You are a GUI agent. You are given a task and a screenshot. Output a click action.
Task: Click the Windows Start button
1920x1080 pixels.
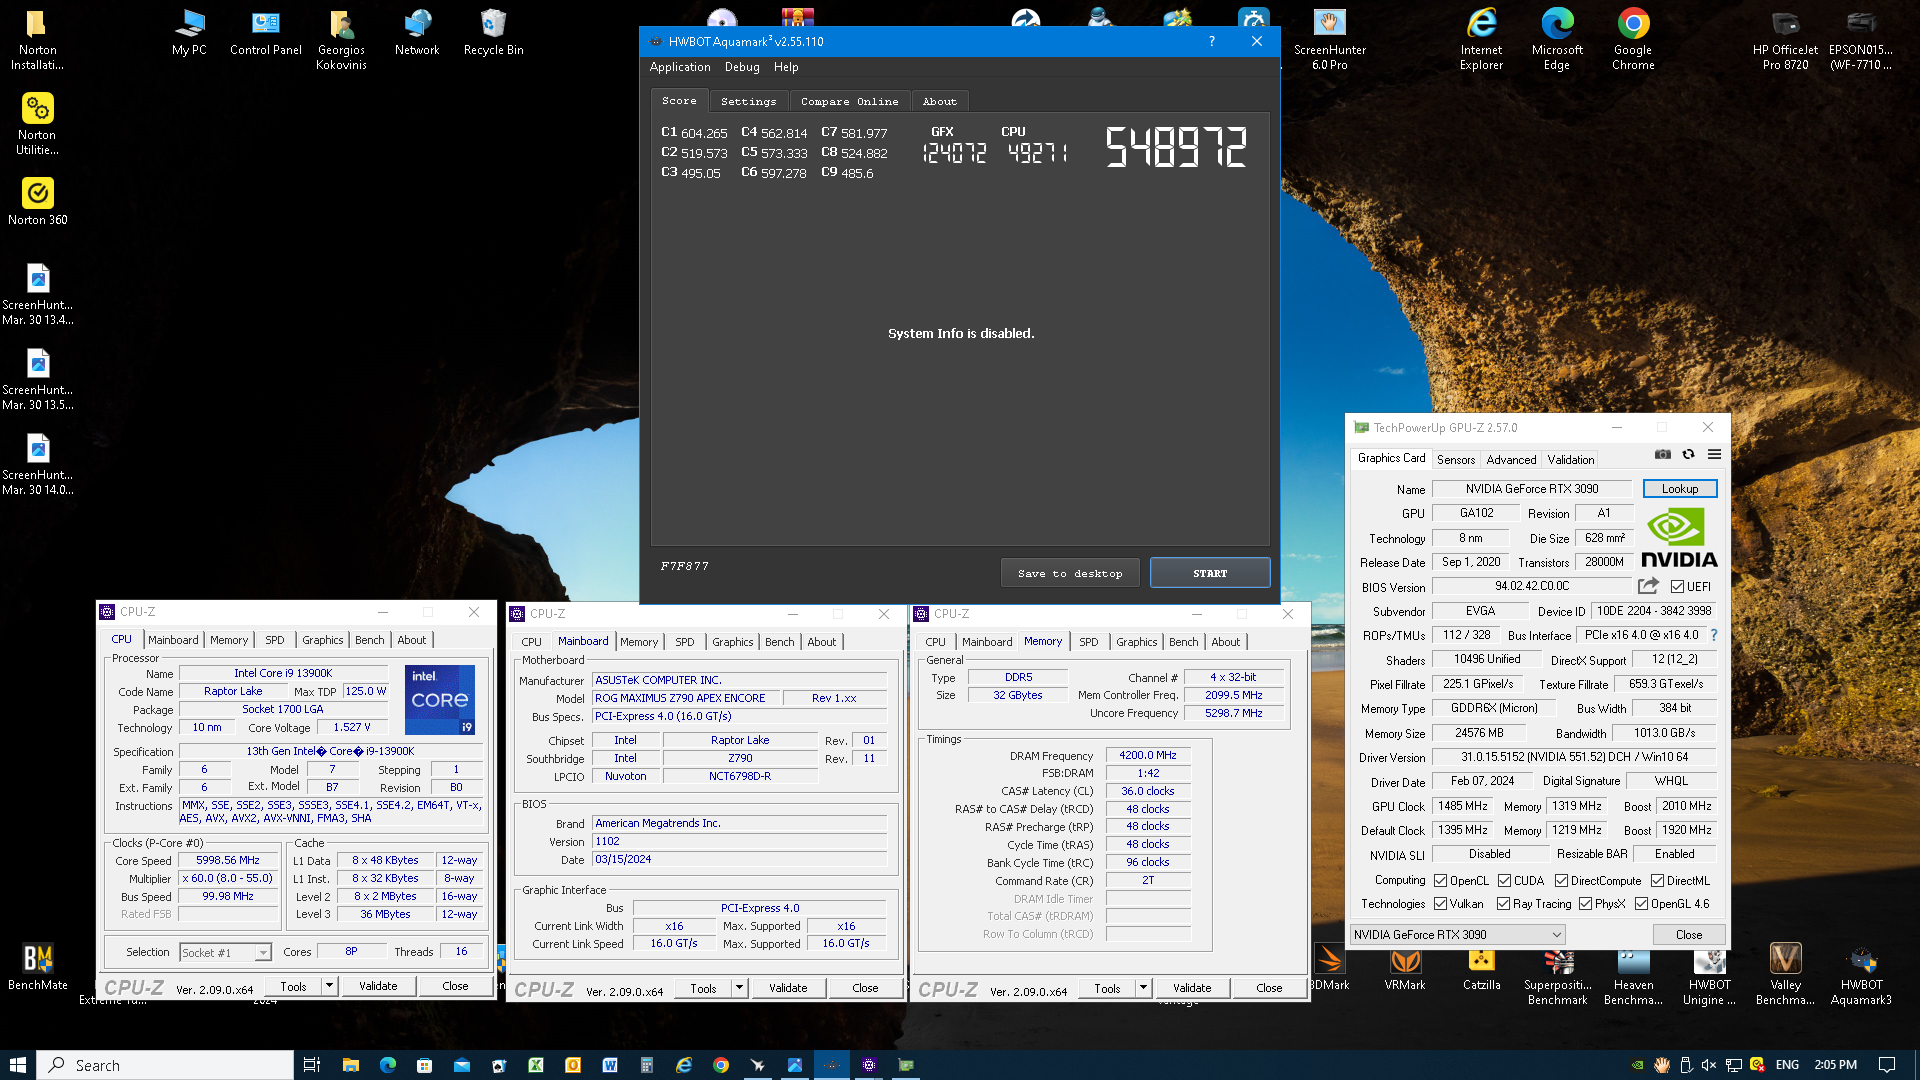pos(17,1065)
